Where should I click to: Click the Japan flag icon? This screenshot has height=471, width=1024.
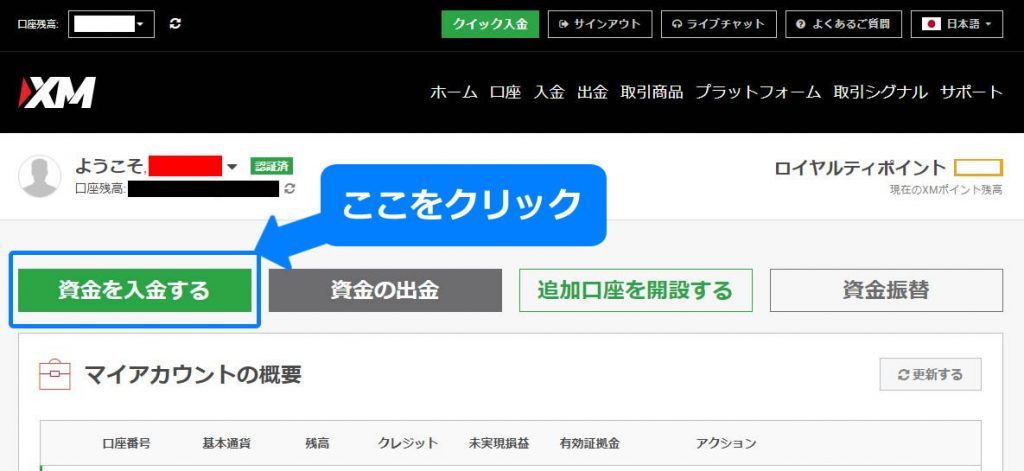pos(932,23)
